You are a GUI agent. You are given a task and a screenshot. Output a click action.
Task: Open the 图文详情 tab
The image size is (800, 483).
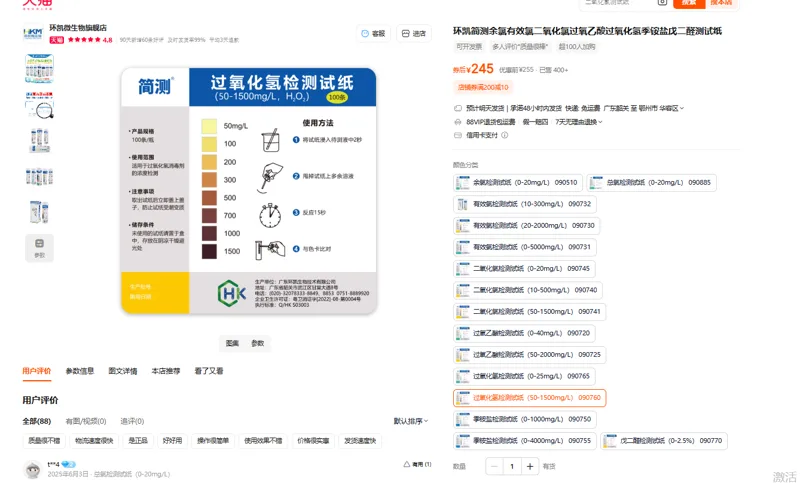(x=122, y=371)
